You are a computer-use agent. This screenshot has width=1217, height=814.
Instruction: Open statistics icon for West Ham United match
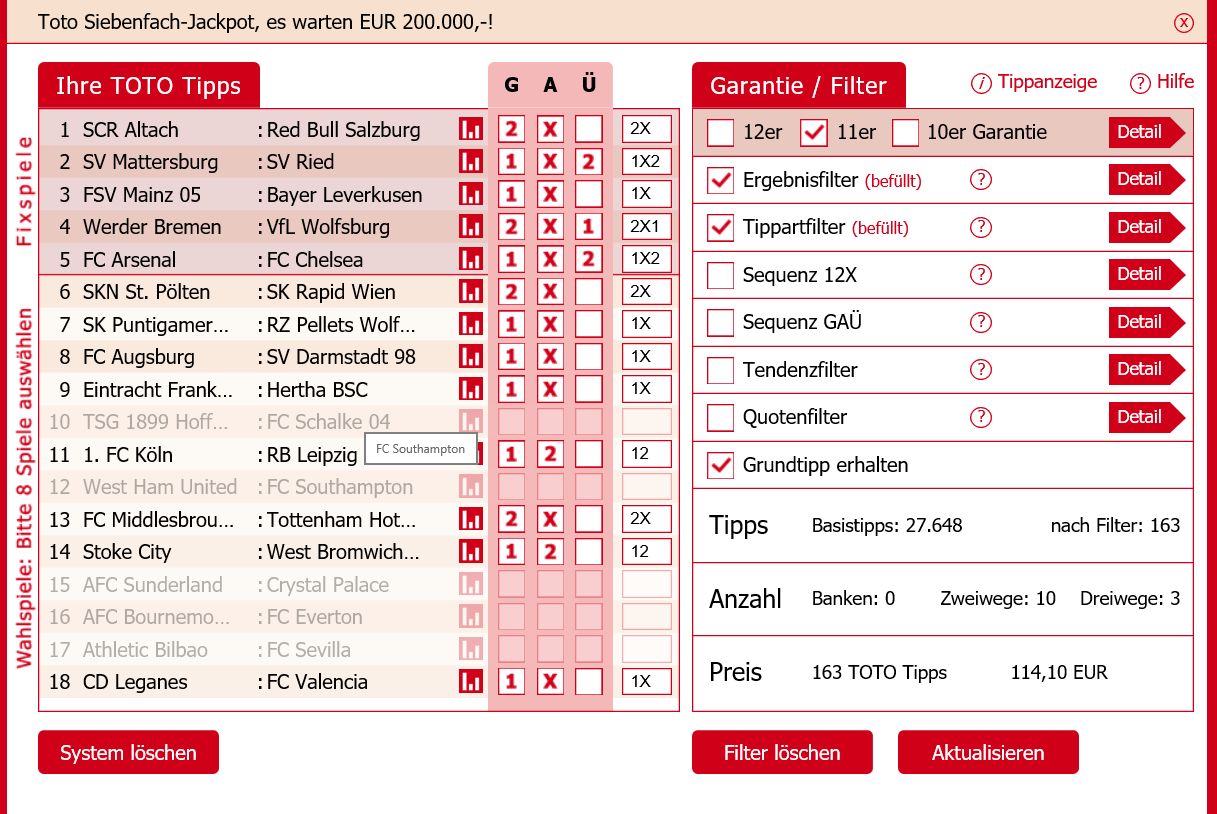pyautogui.click(x=470, y=487)
